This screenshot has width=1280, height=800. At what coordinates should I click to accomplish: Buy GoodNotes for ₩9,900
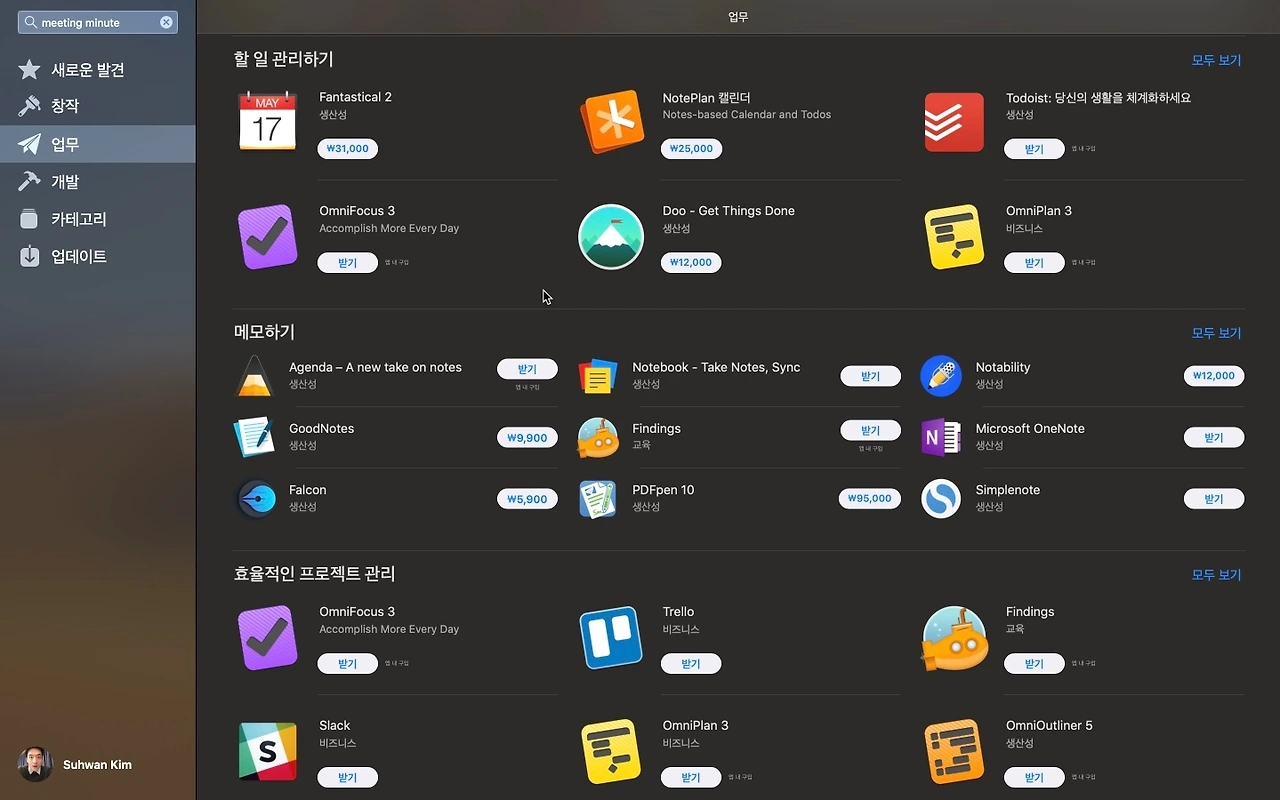(527, 438)
